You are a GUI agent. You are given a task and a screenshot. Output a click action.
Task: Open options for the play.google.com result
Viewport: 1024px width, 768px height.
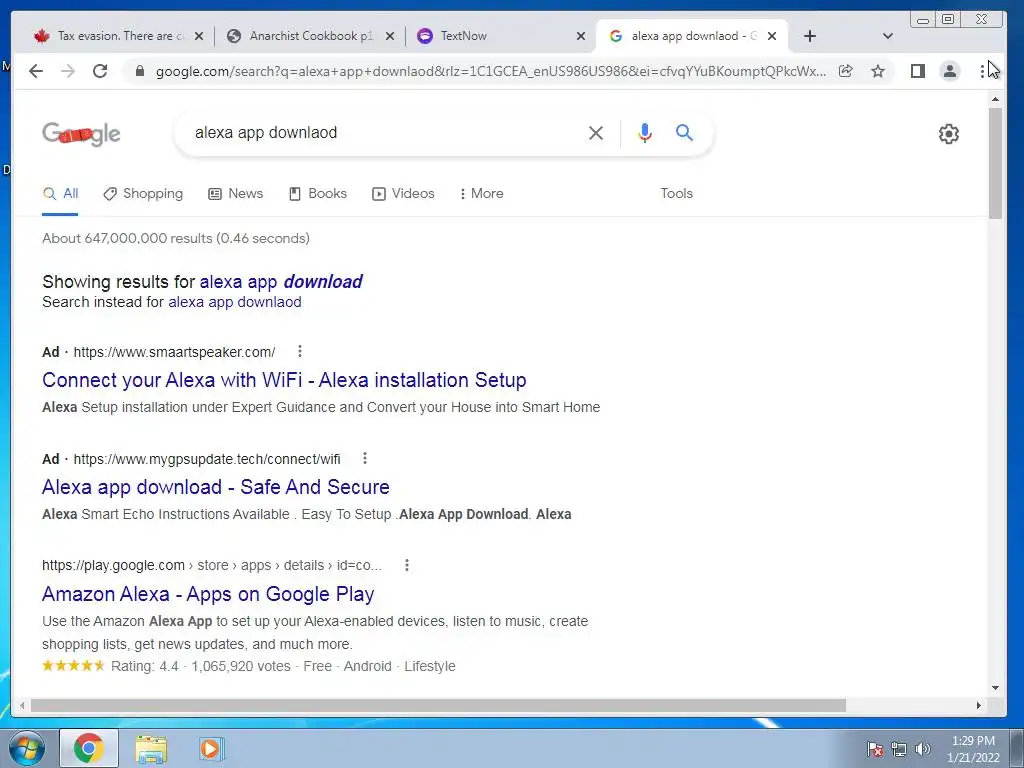tap(407, 565)
